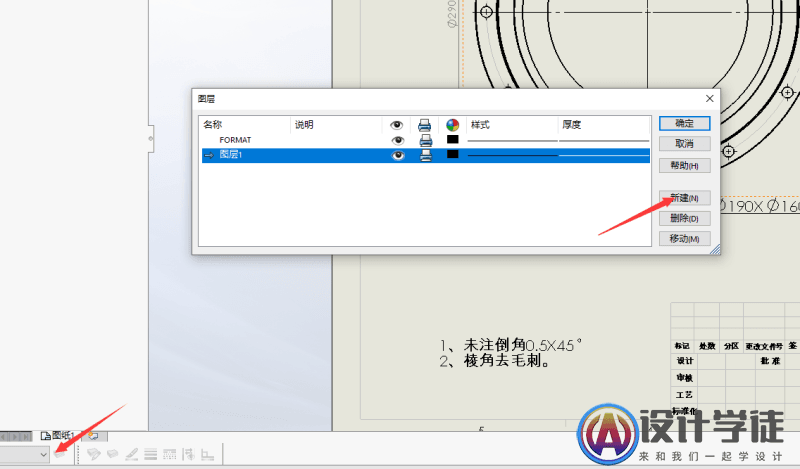The height and width of the screenshot is (469, 800).
Task: Click the 更改文件号 title block cell
Action: pos(764,346)
